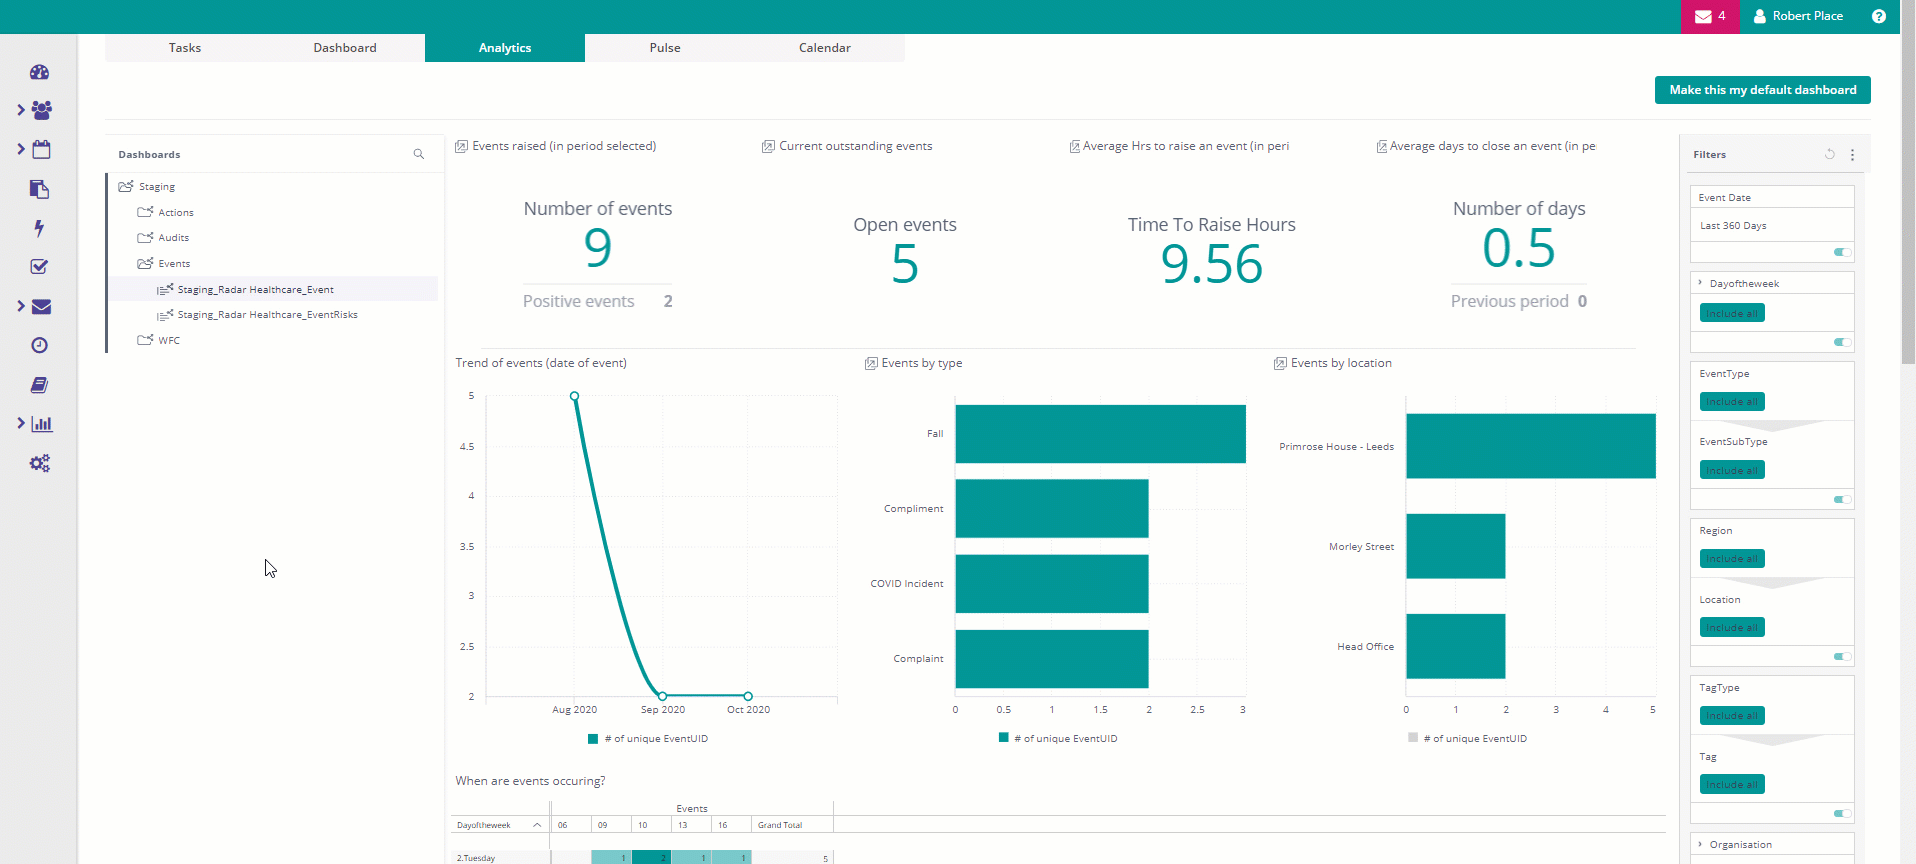The image size is (1916, 864).
Task: Switch to the Calendar tab
Action: coord(825,48)
